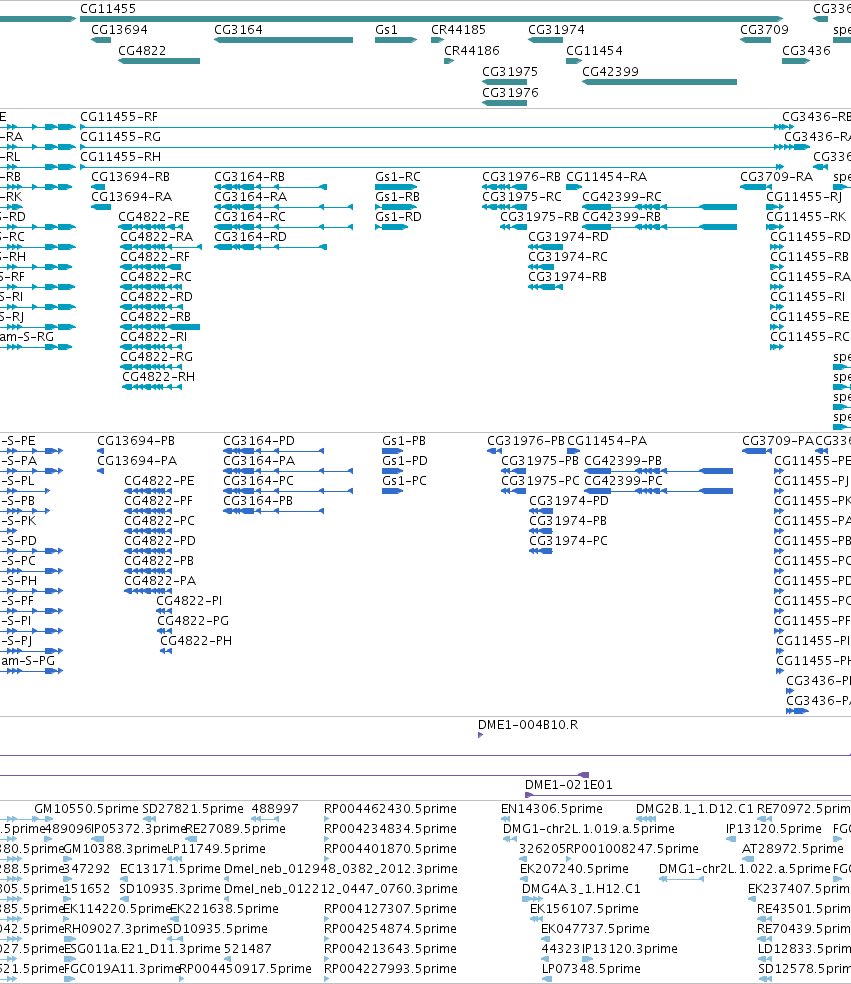Click EST GM10550.5prime
The width and height of the screenshot is (851, 984).
coord(86,809)
